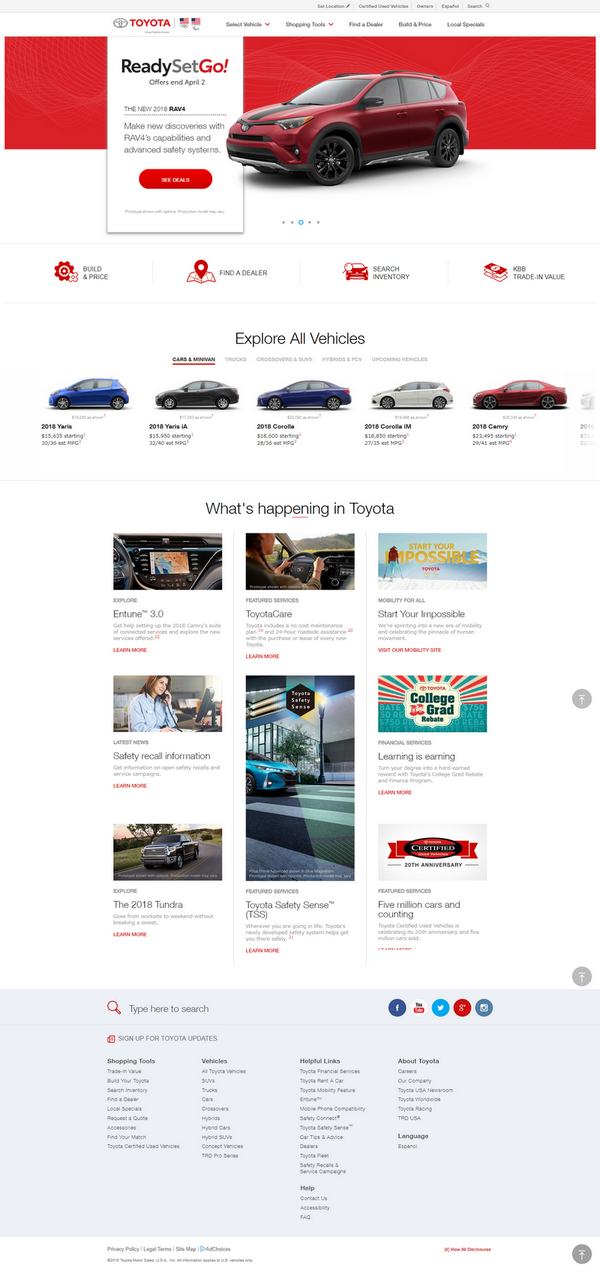
Task: Open the Contact Us footer link
Action: tap(314, 1198)
